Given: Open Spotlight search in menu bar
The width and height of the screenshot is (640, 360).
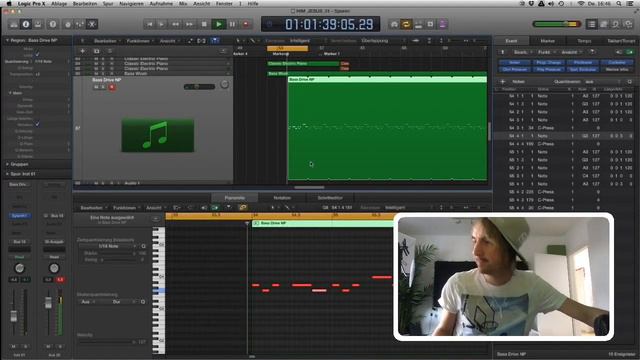Looking at the screenshot, I should point(619,3).
